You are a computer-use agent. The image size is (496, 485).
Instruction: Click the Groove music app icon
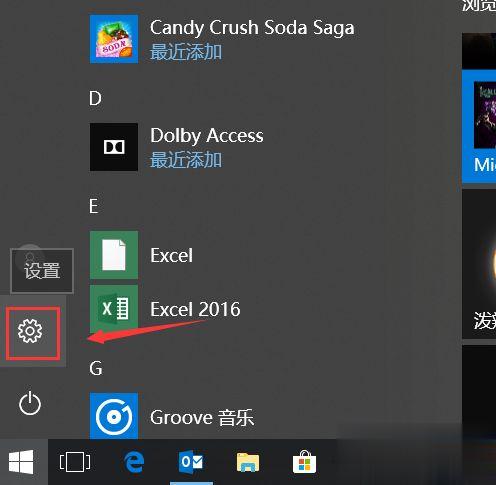(x=114, y=416)
